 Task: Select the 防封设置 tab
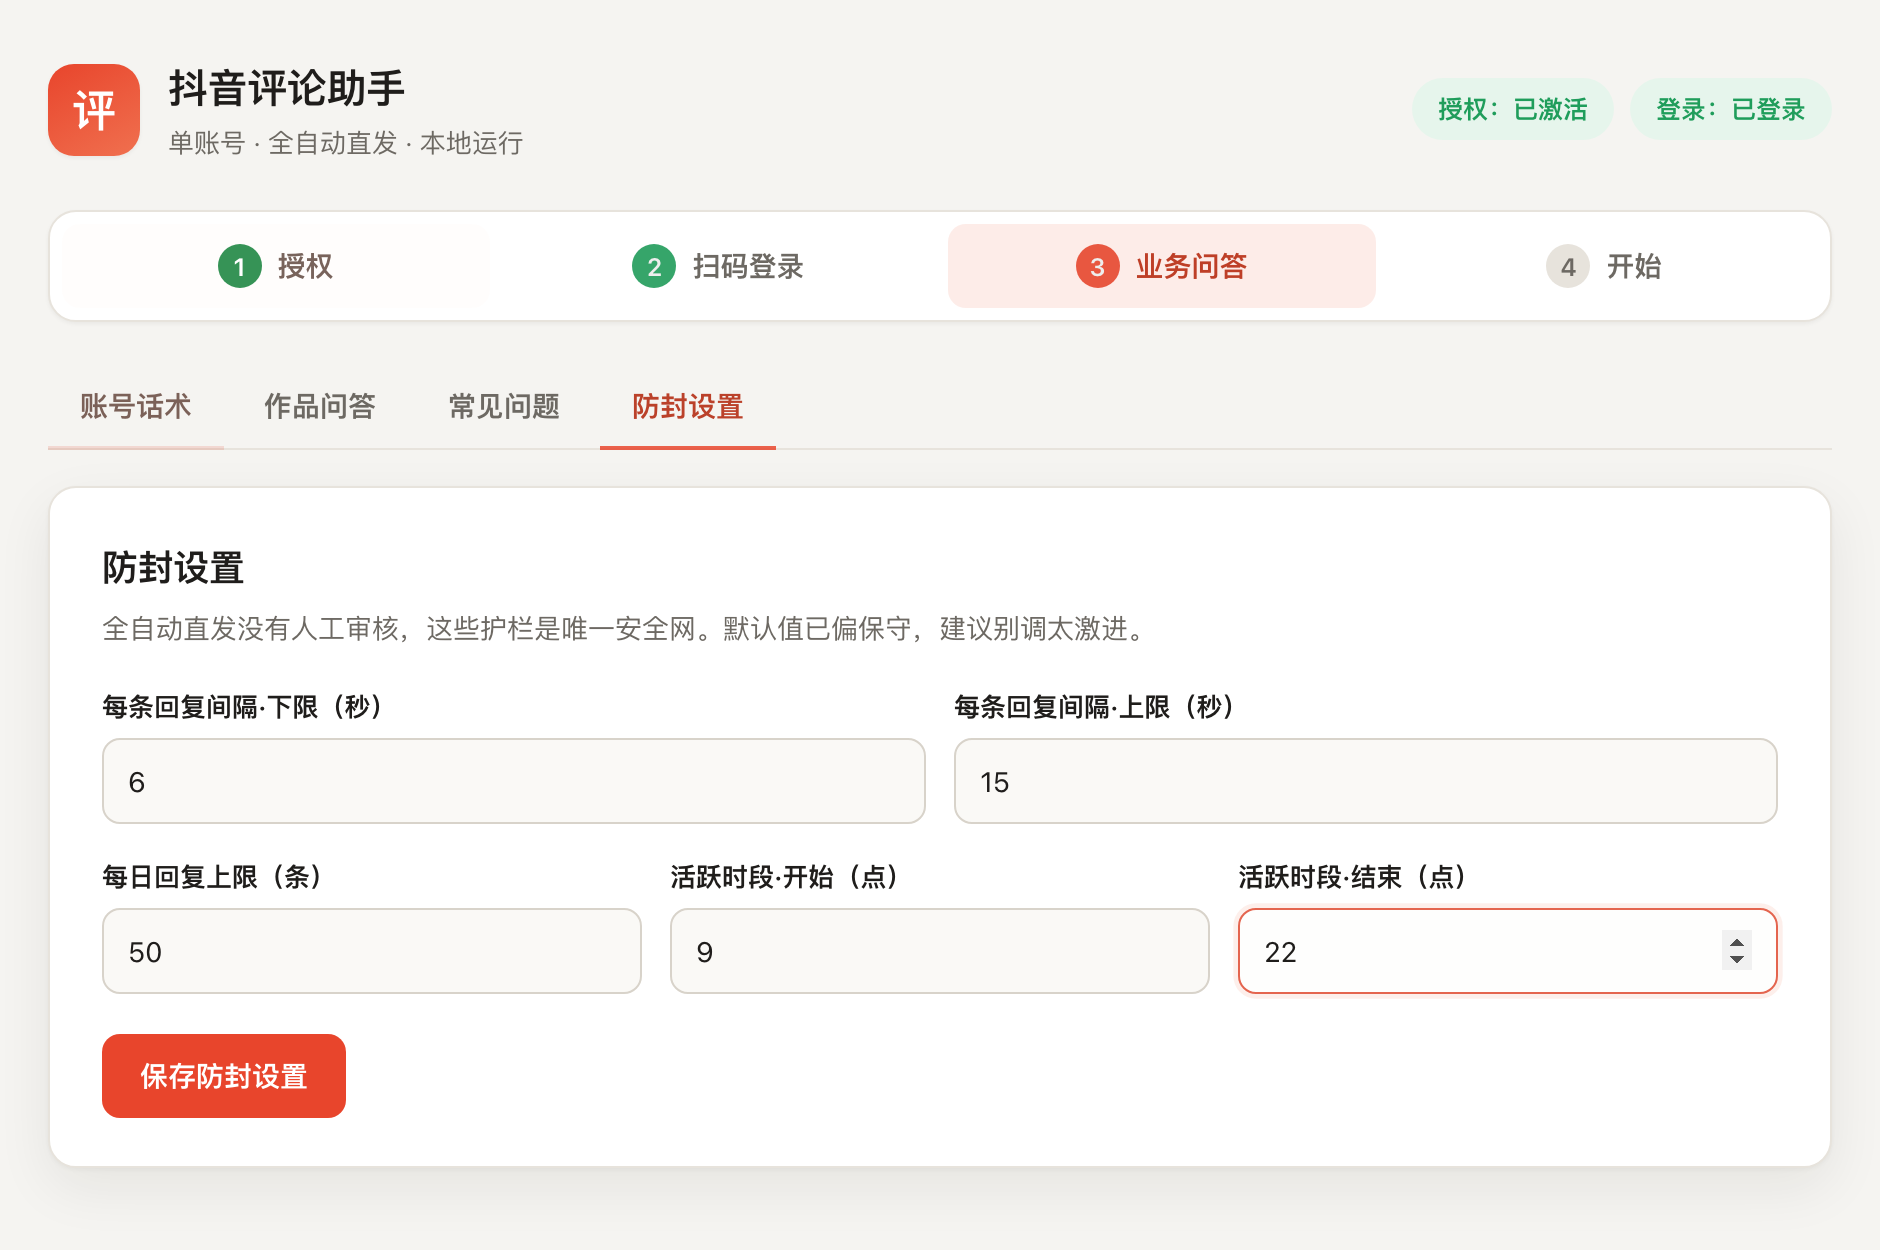click(688, 406)
